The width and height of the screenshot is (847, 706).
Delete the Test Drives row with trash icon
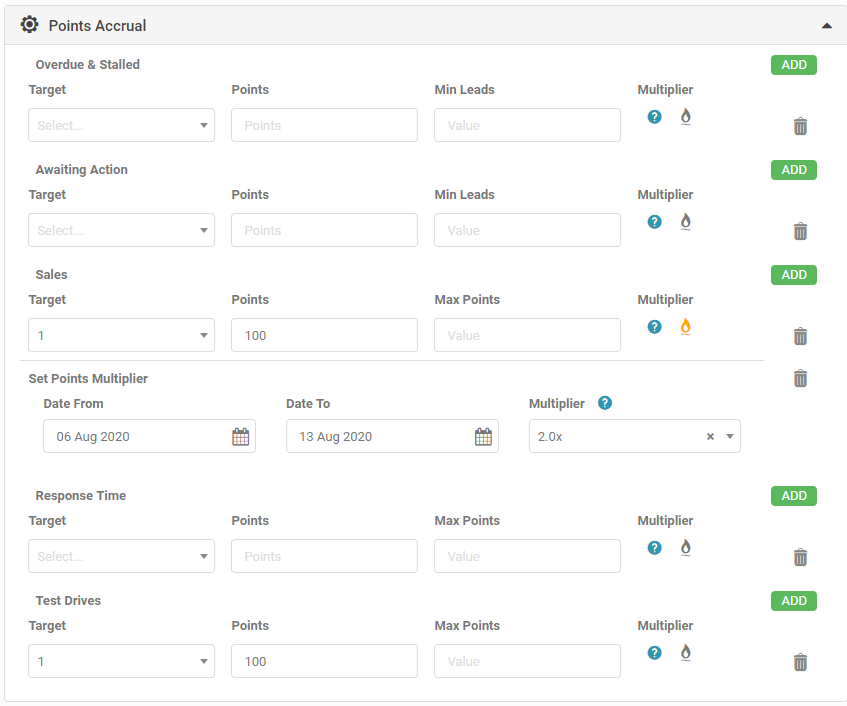(x=800, y=662)
